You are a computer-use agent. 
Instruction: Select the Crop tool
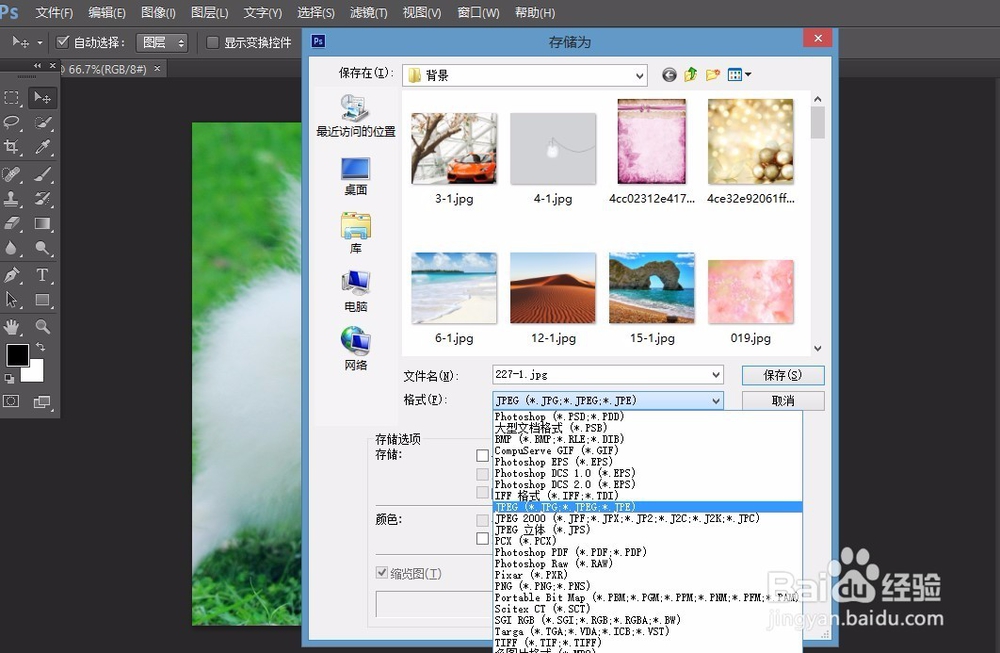click(11, 147)
